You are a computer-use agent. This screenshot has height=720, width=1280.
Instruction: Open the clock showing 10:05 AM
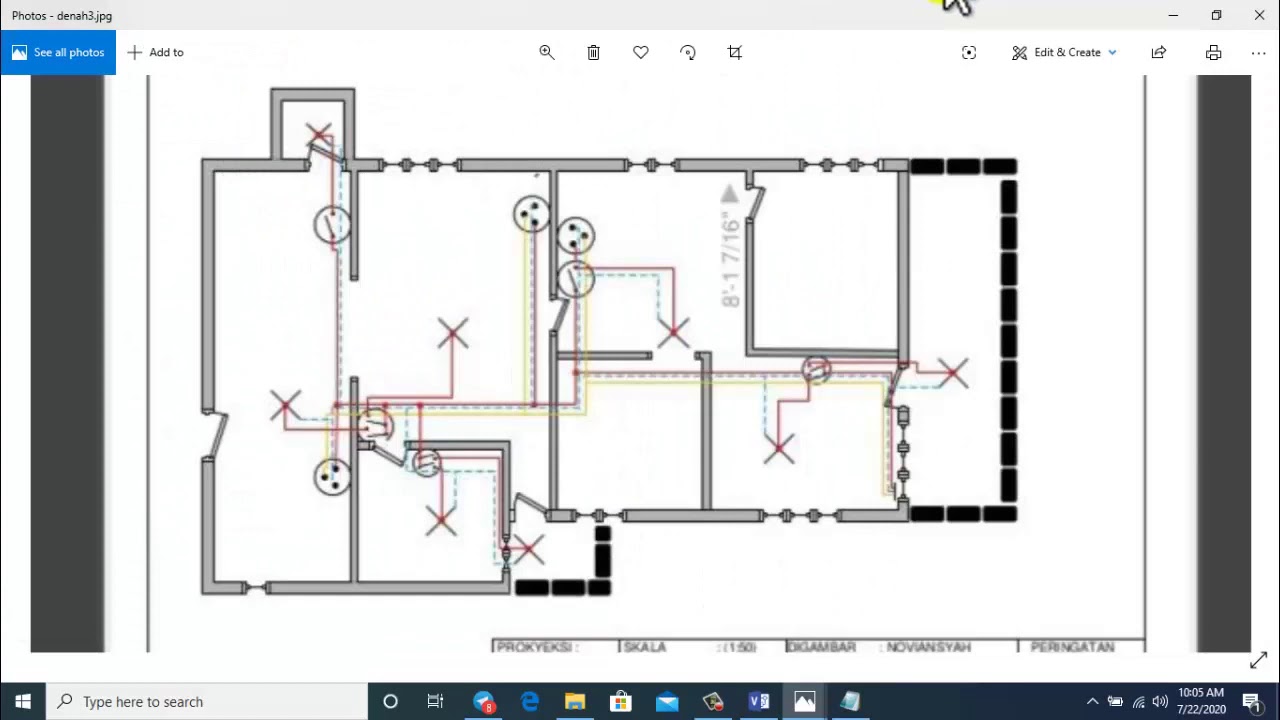click(1201, 701)
